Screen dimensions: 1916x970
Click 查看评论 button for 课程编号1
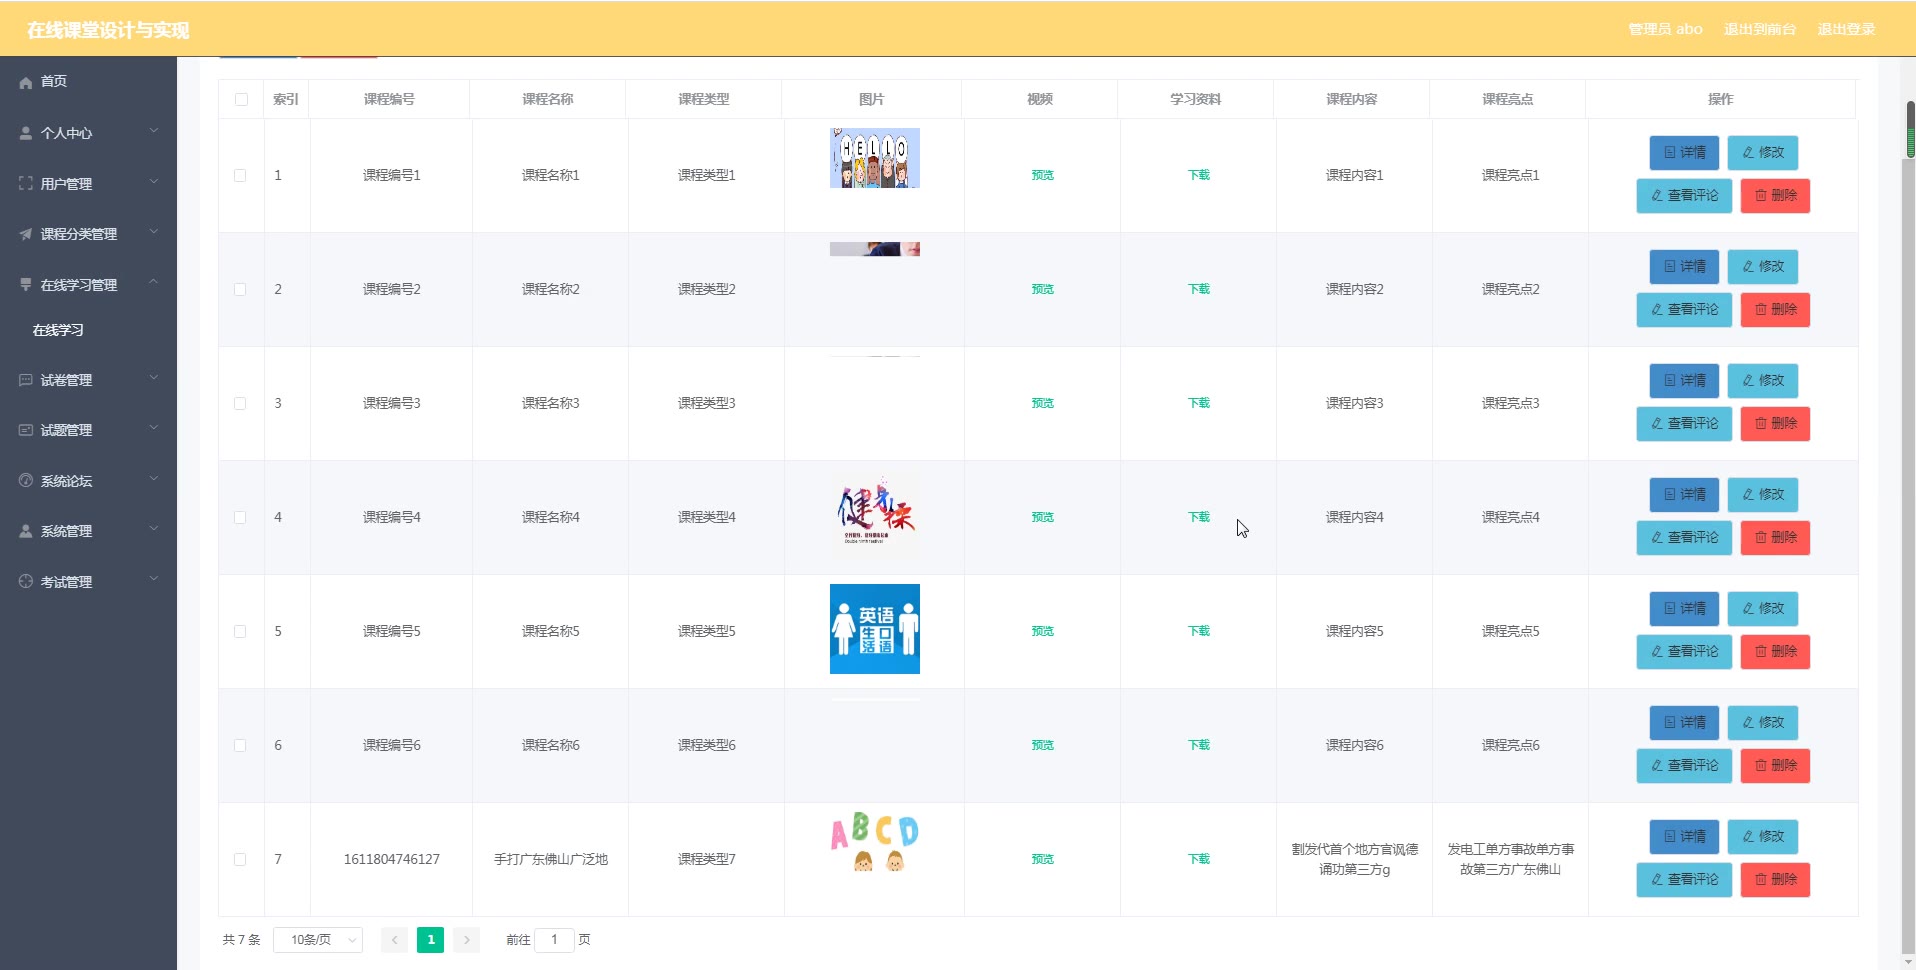tap(1684, 196)
